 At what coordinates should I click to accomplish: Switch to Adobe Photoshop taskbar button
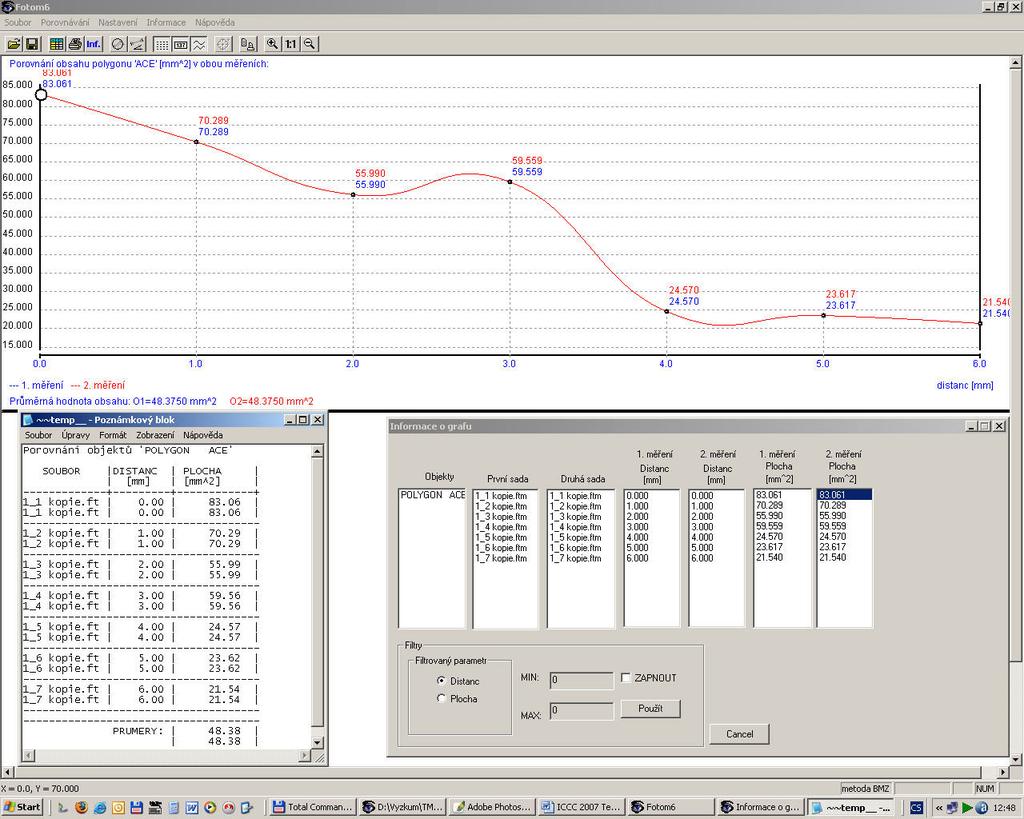492,807
